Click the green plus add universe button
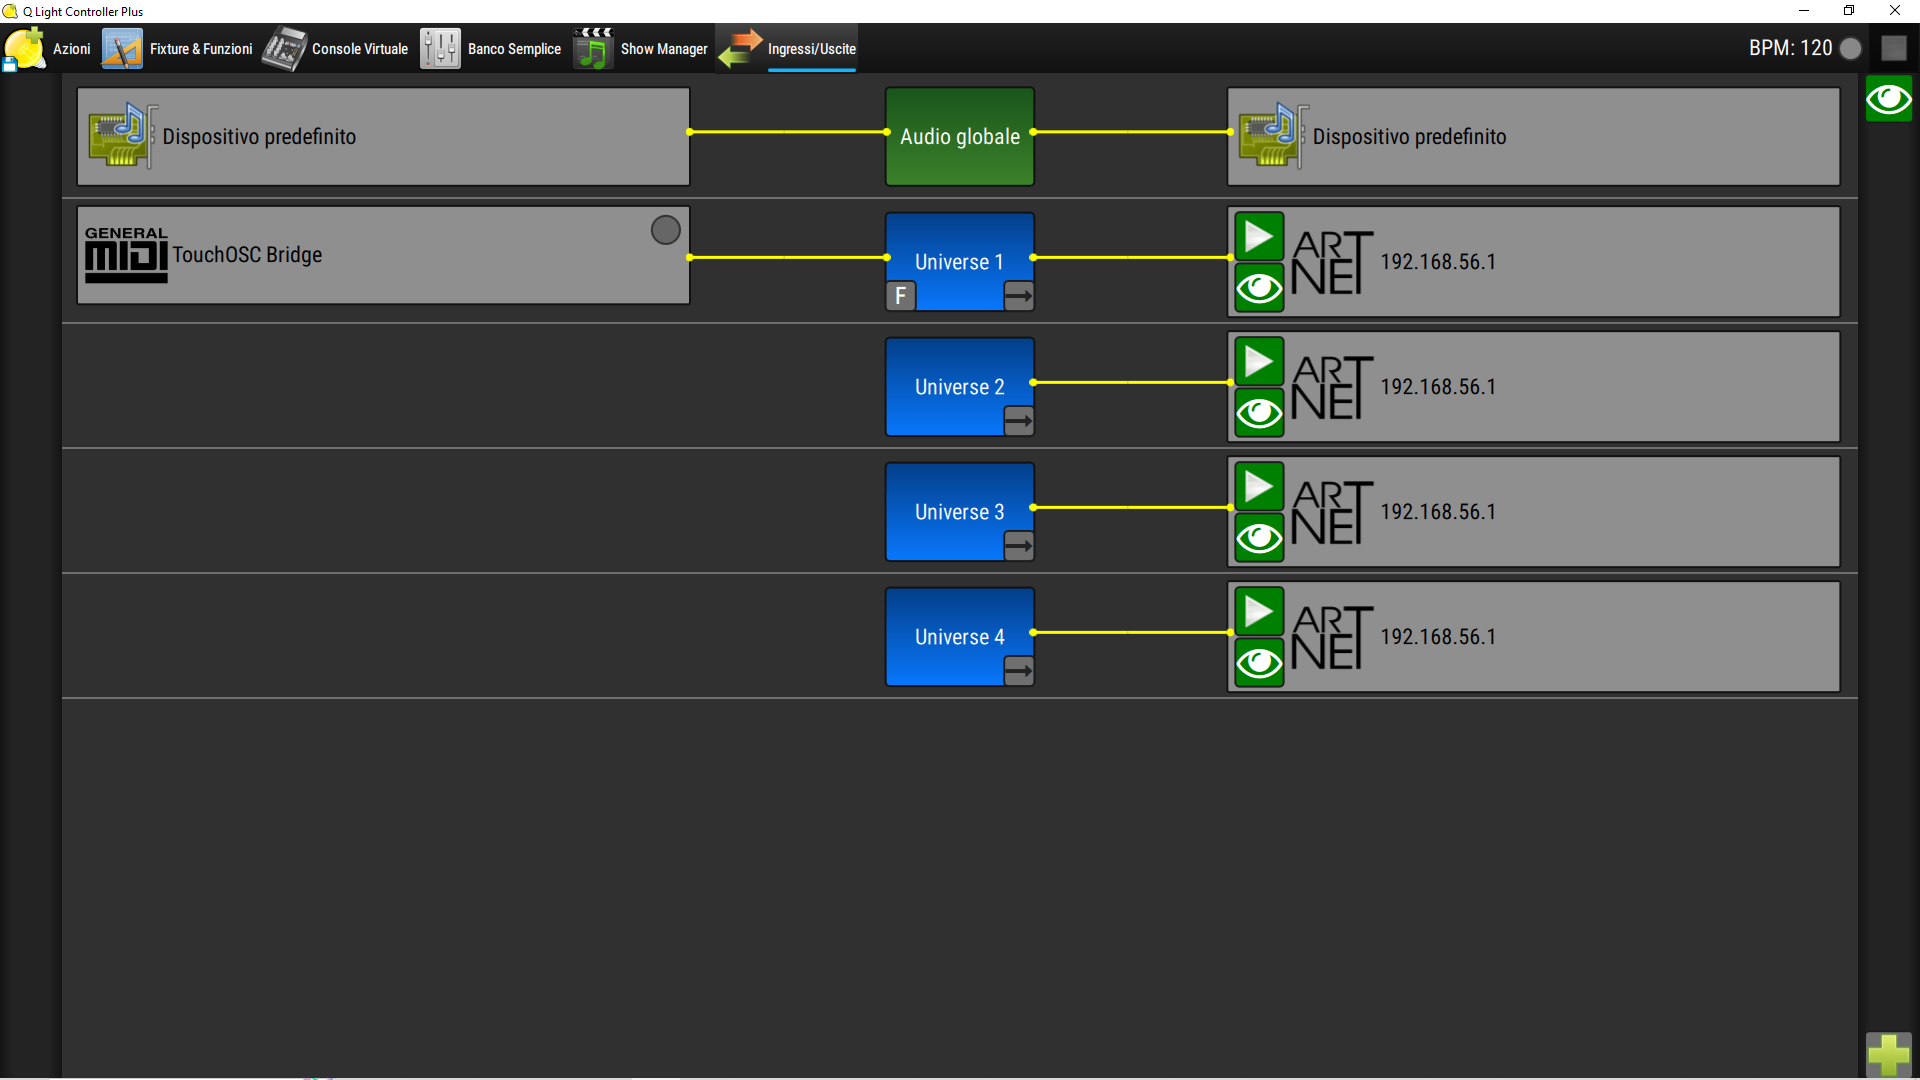 point(1888,1055)
